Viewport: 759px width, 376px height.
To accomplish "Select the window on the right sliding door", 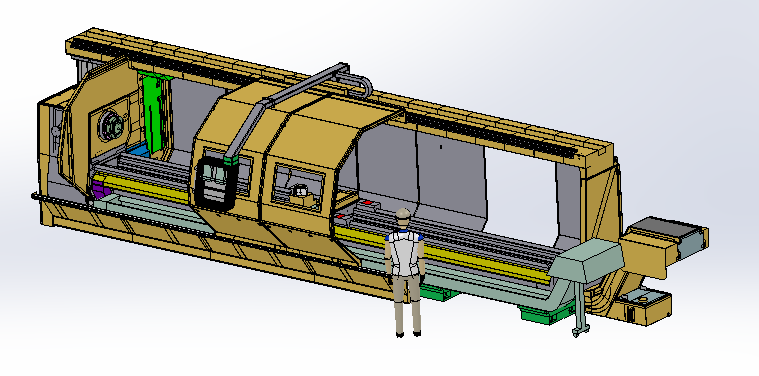I will coord(298,187).
